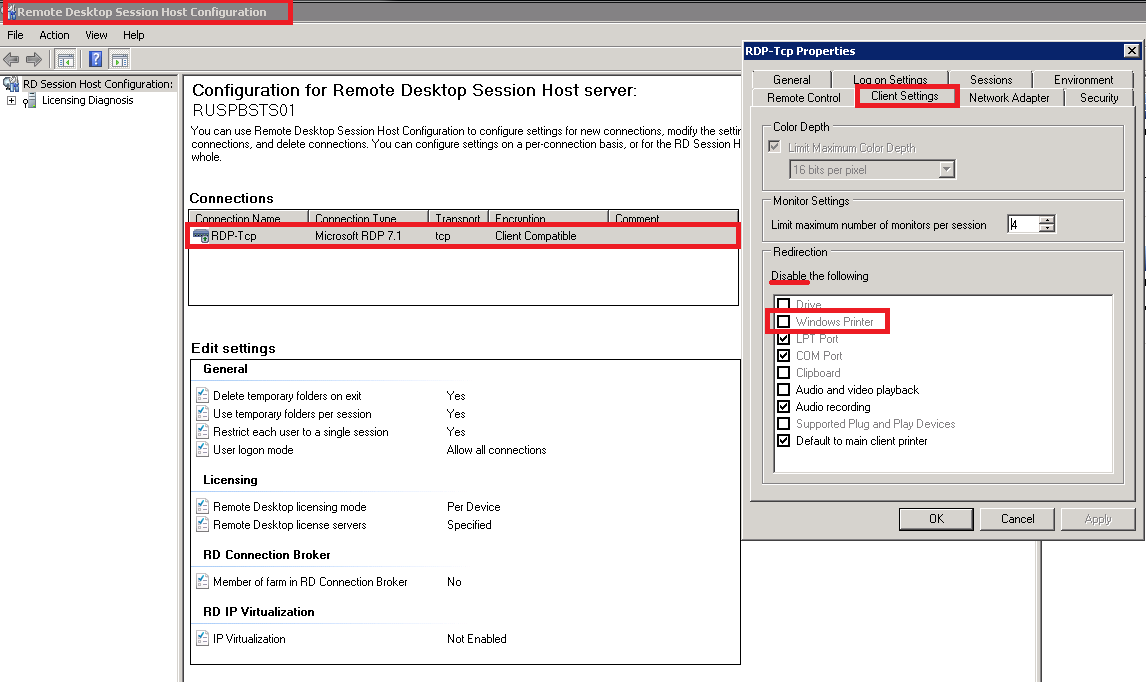Click the OK button

point(936,519)
